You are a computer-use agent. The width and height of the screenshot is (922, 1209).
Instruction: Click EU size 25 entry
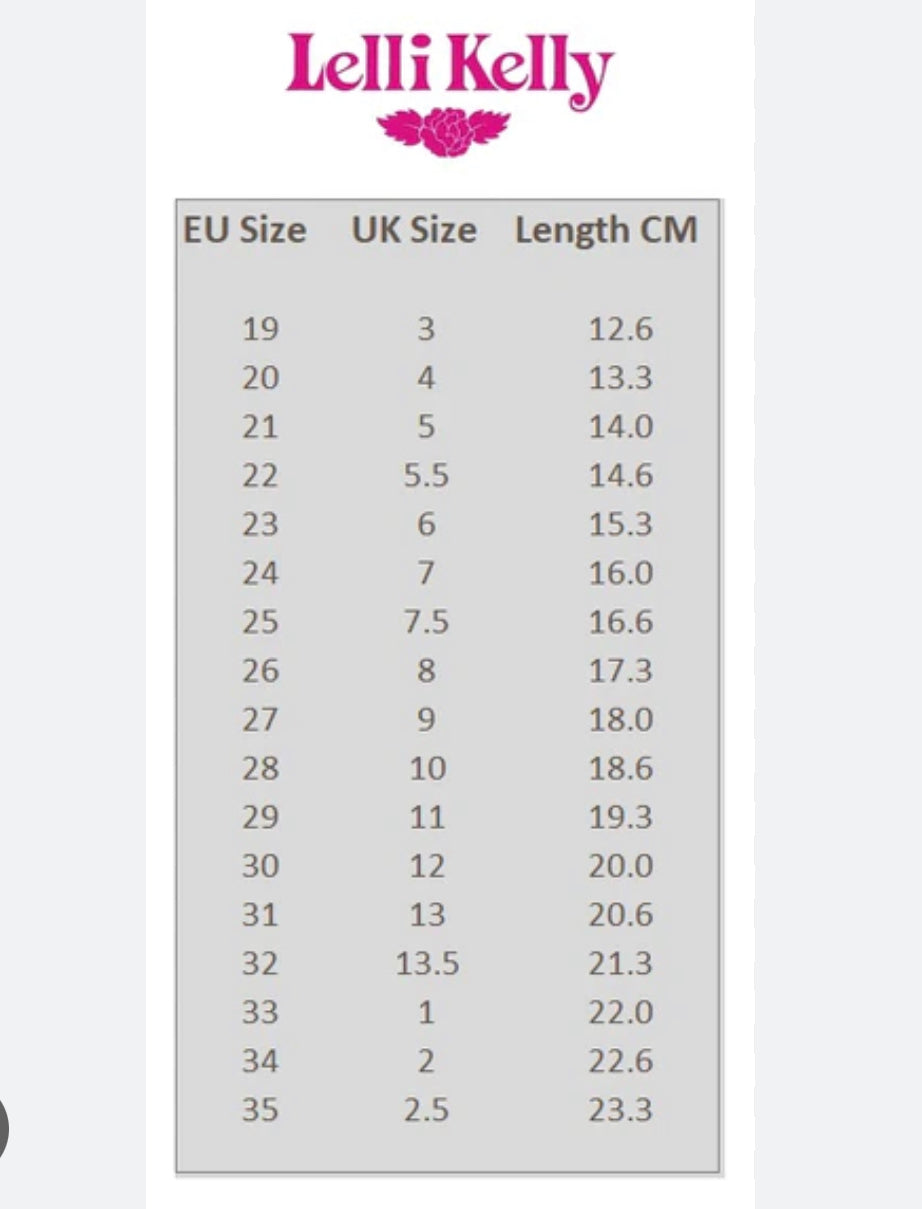(260, 622)
